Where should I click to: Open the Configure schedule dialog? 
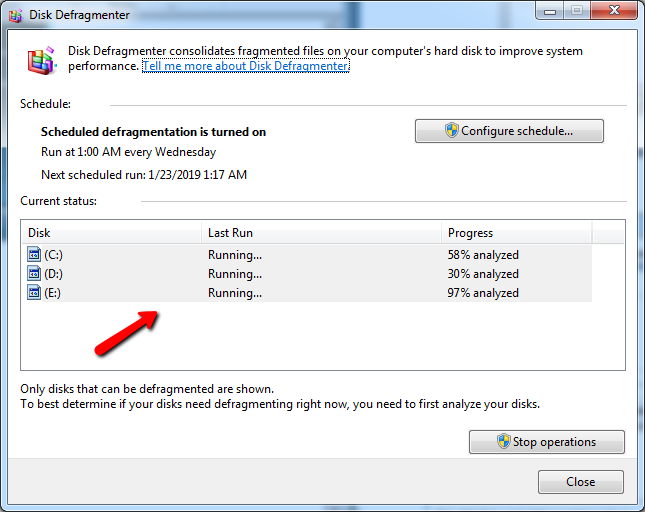[x=509, y=131]
